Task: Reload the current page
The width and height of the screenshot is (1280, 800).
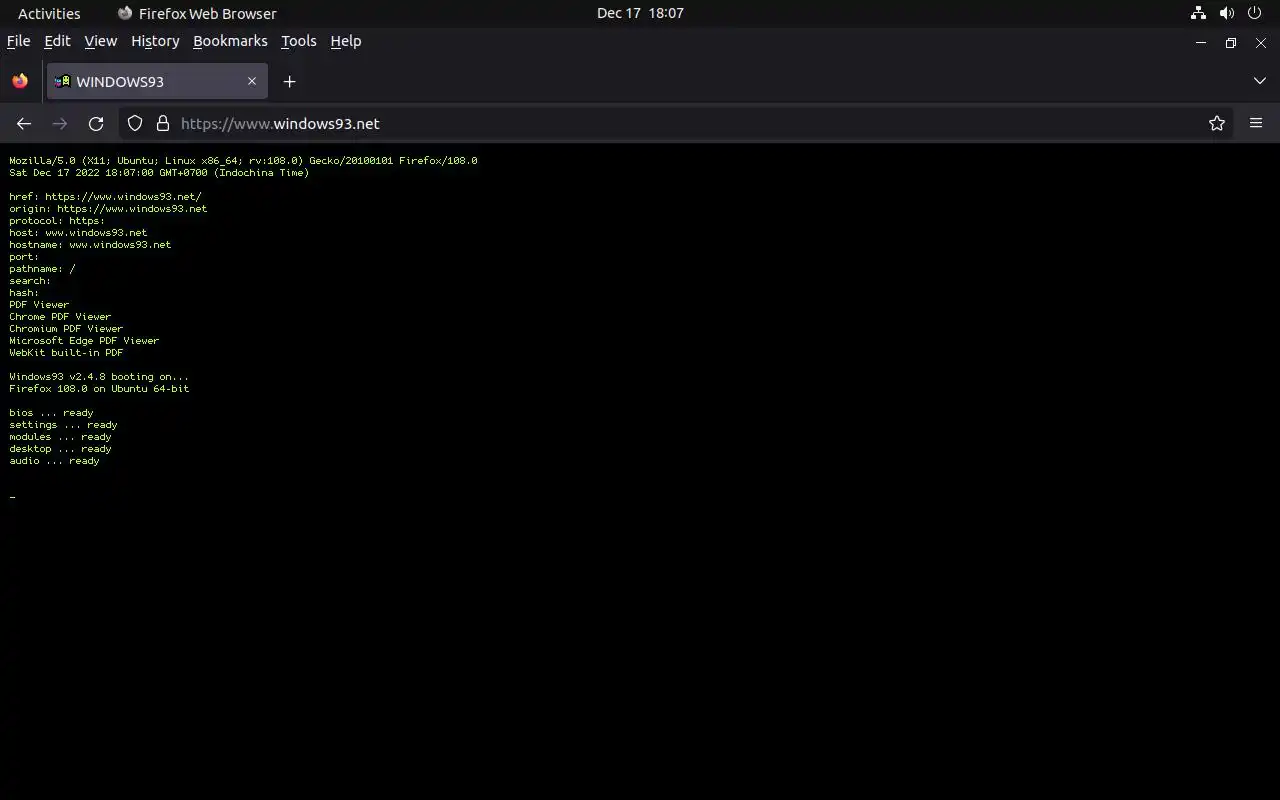Action: click(96, 124)
